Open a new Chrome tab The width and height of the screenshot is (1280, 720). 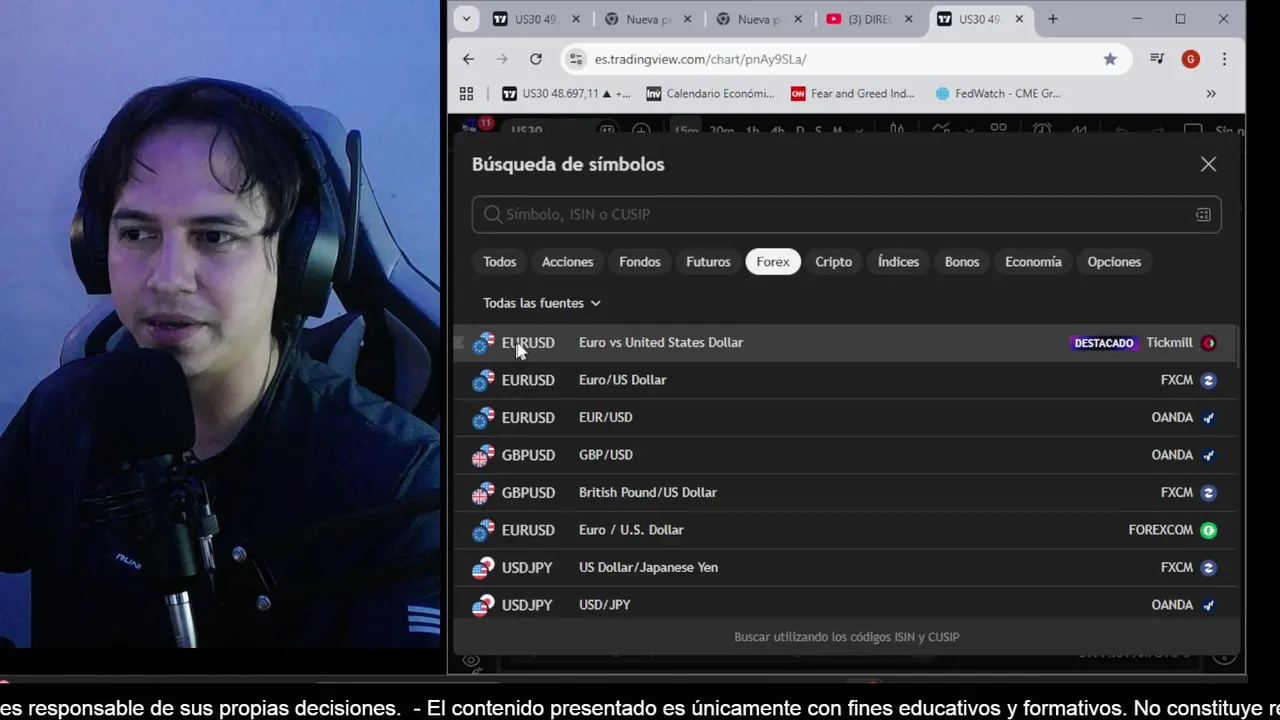(x=1053, y=19)
